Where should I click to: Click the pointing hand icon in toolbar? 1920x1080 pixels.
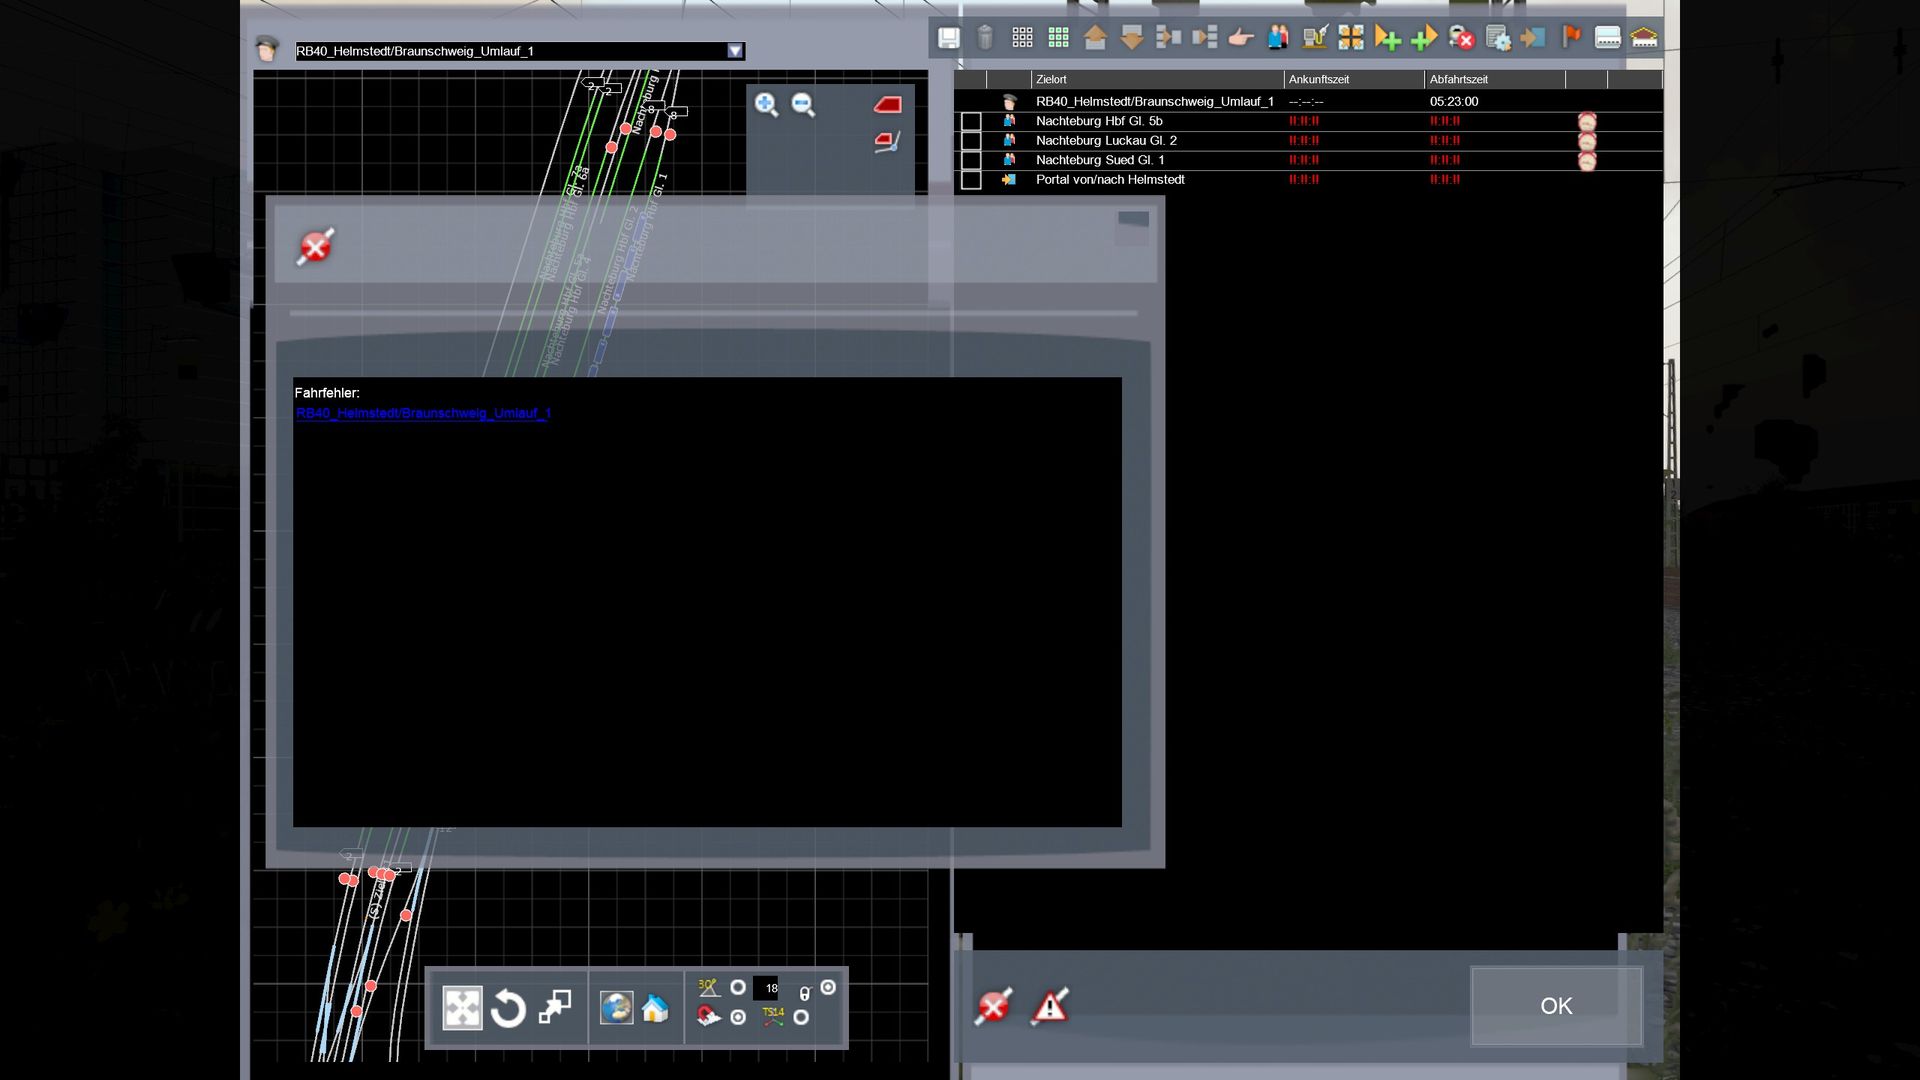click(x=1241, y=38)
